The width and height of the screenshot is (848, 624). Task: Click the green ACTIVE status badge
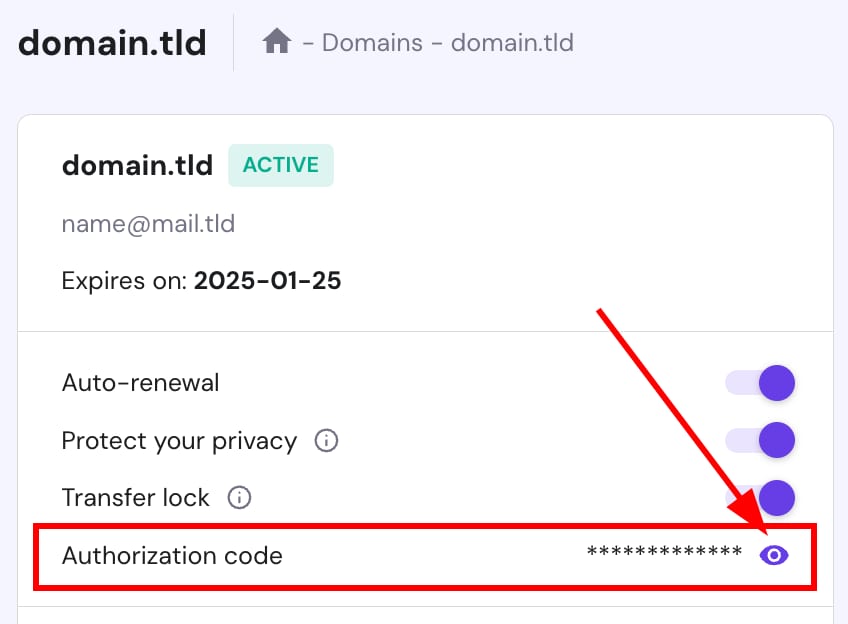[281, 165]
